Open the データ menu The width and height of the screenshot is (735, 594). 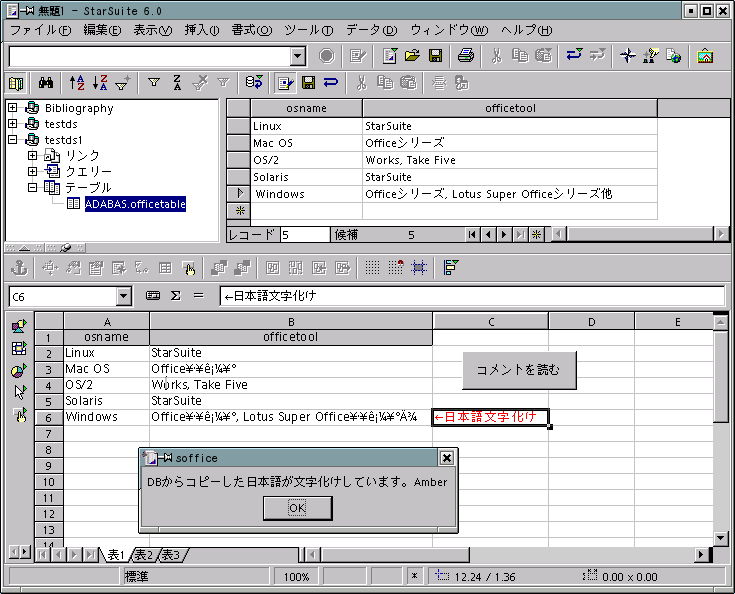[371, 30]
